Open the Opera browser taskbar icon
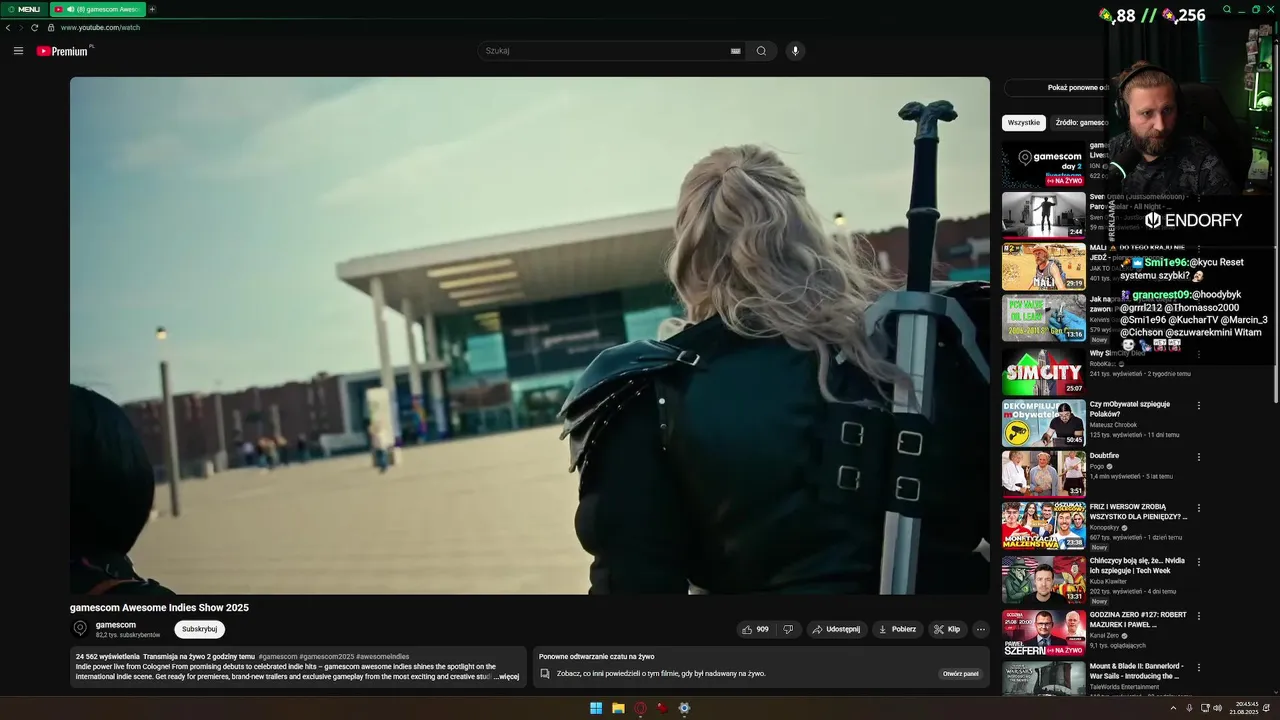 click(x=640, y=708)
